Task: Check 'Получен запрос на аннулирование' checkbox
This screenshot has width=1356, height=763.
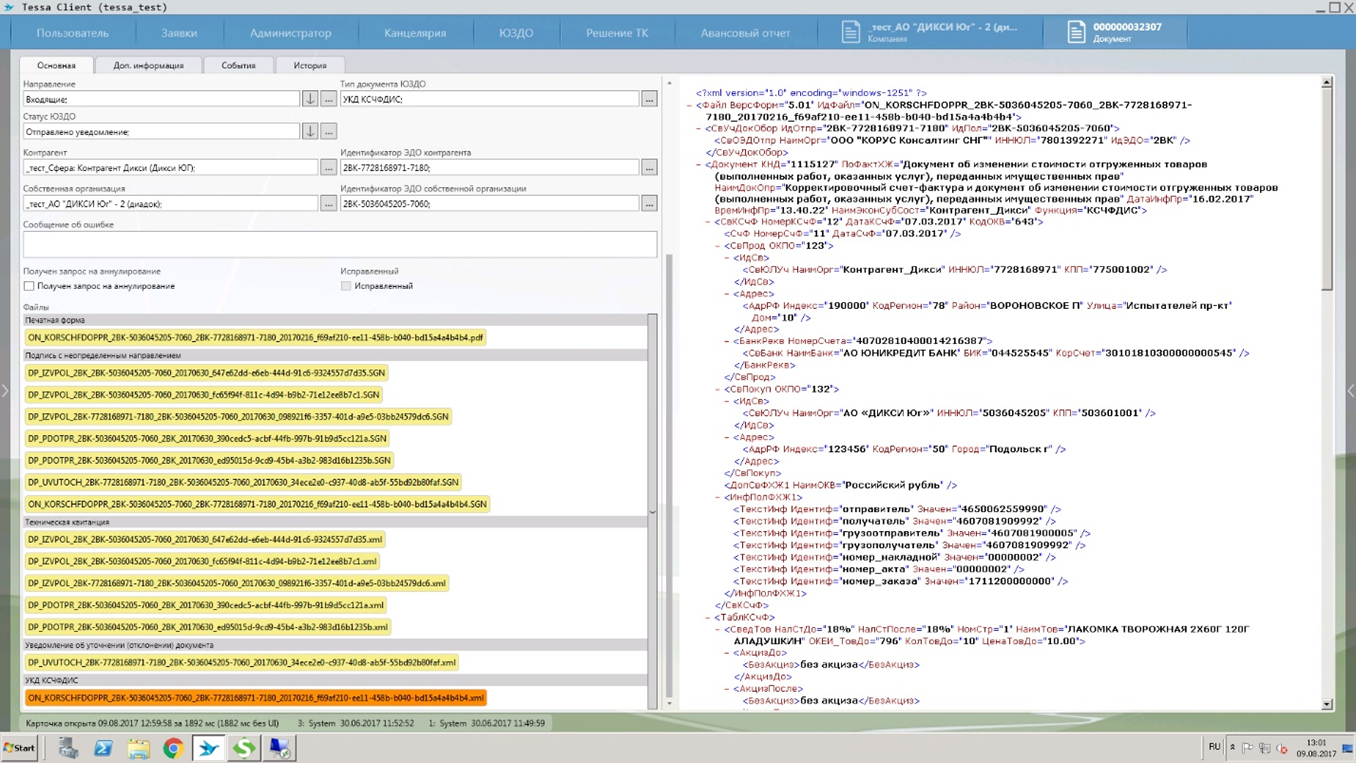Action: click(x=29, y=286)
